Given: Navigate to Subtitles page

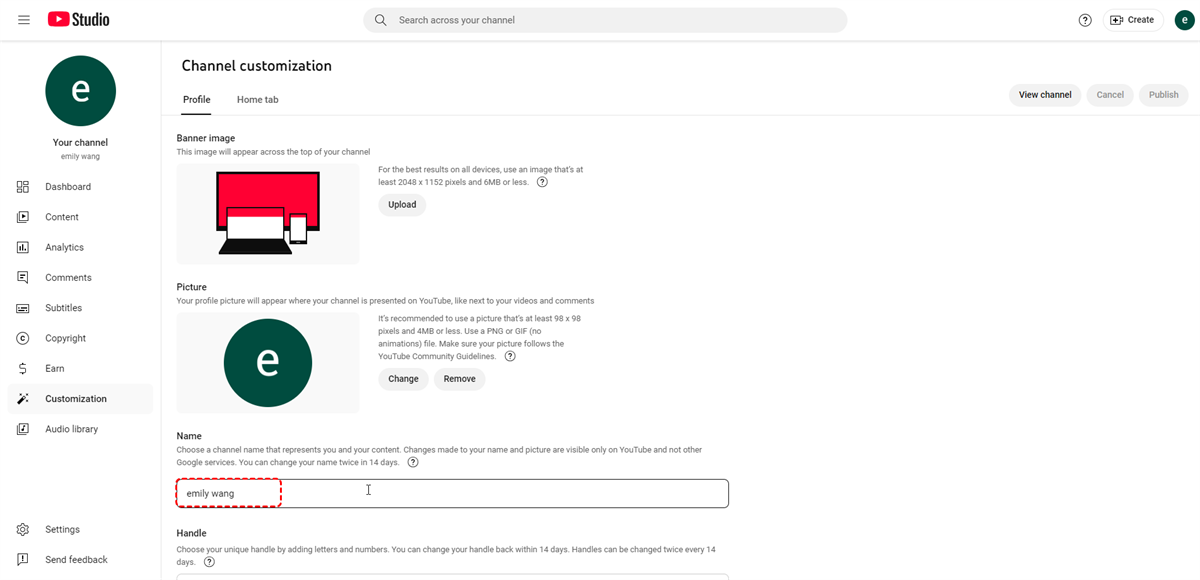Looking at the screenshot, I should (63, 308).
